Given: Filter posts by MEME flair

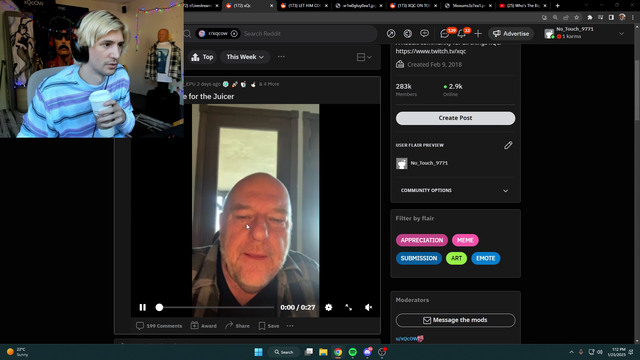Looking at the screenshot, I should [465, 240].
